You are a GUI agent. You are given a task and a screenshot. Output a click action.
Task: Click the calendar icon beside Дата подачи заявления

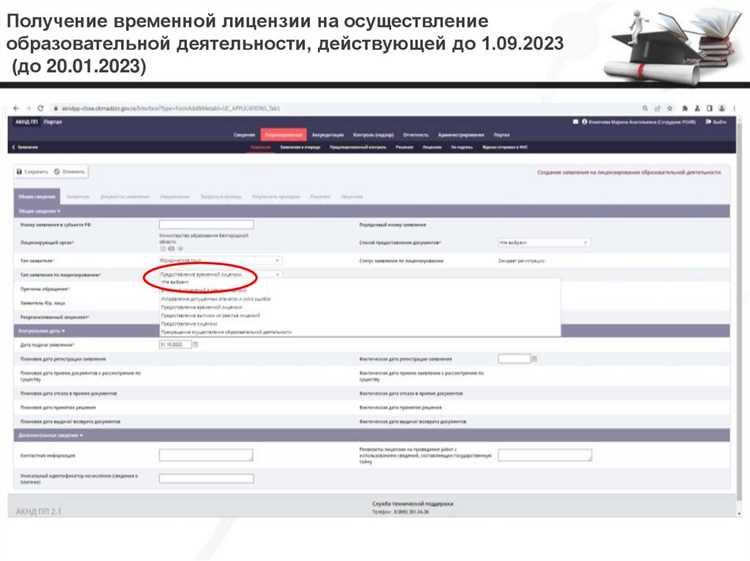pos(195,345)
